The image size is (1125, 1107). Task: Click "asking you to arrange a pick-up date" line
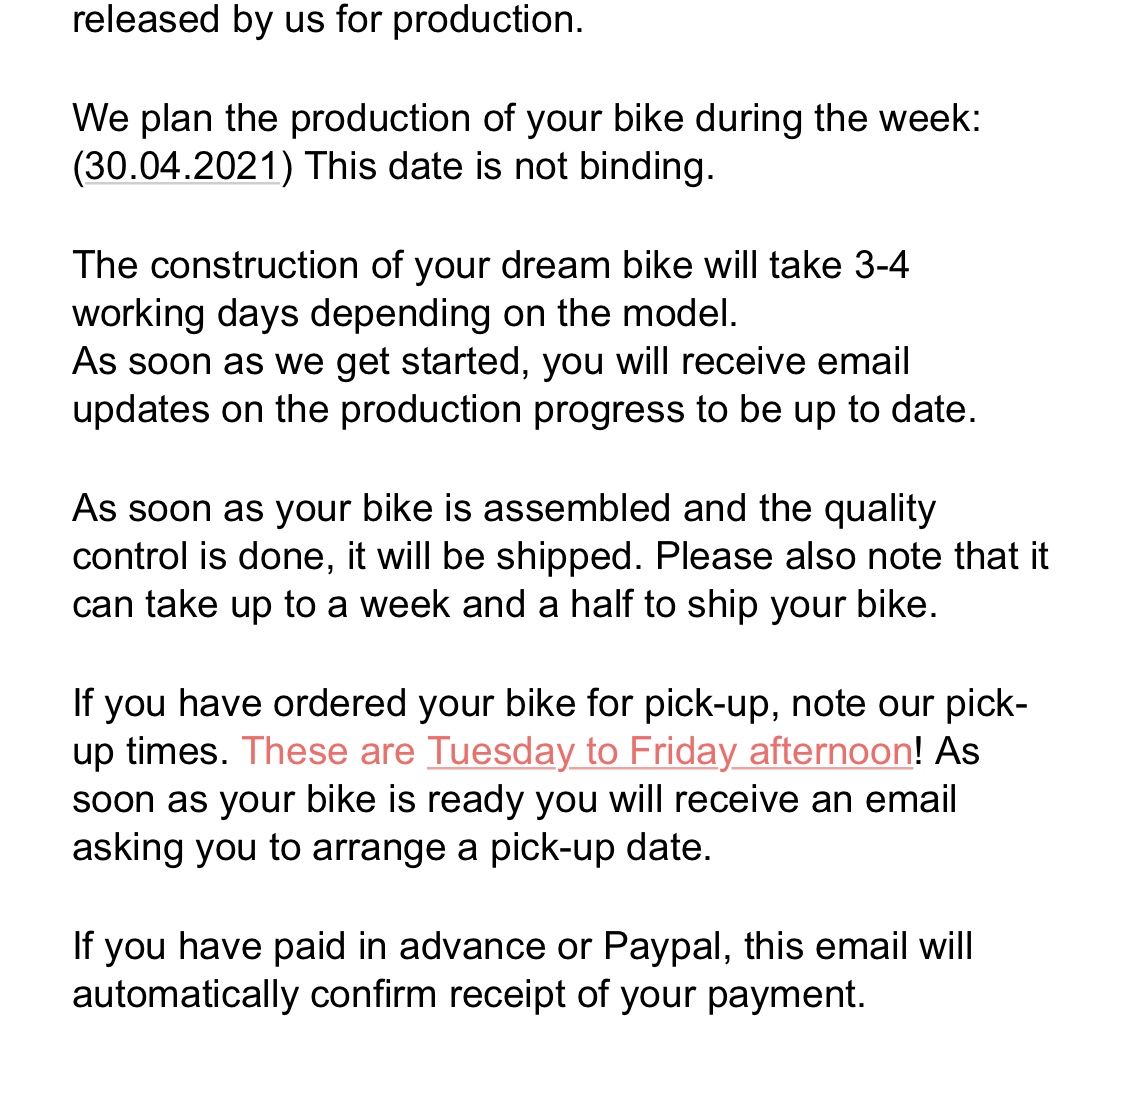(391, 847)
